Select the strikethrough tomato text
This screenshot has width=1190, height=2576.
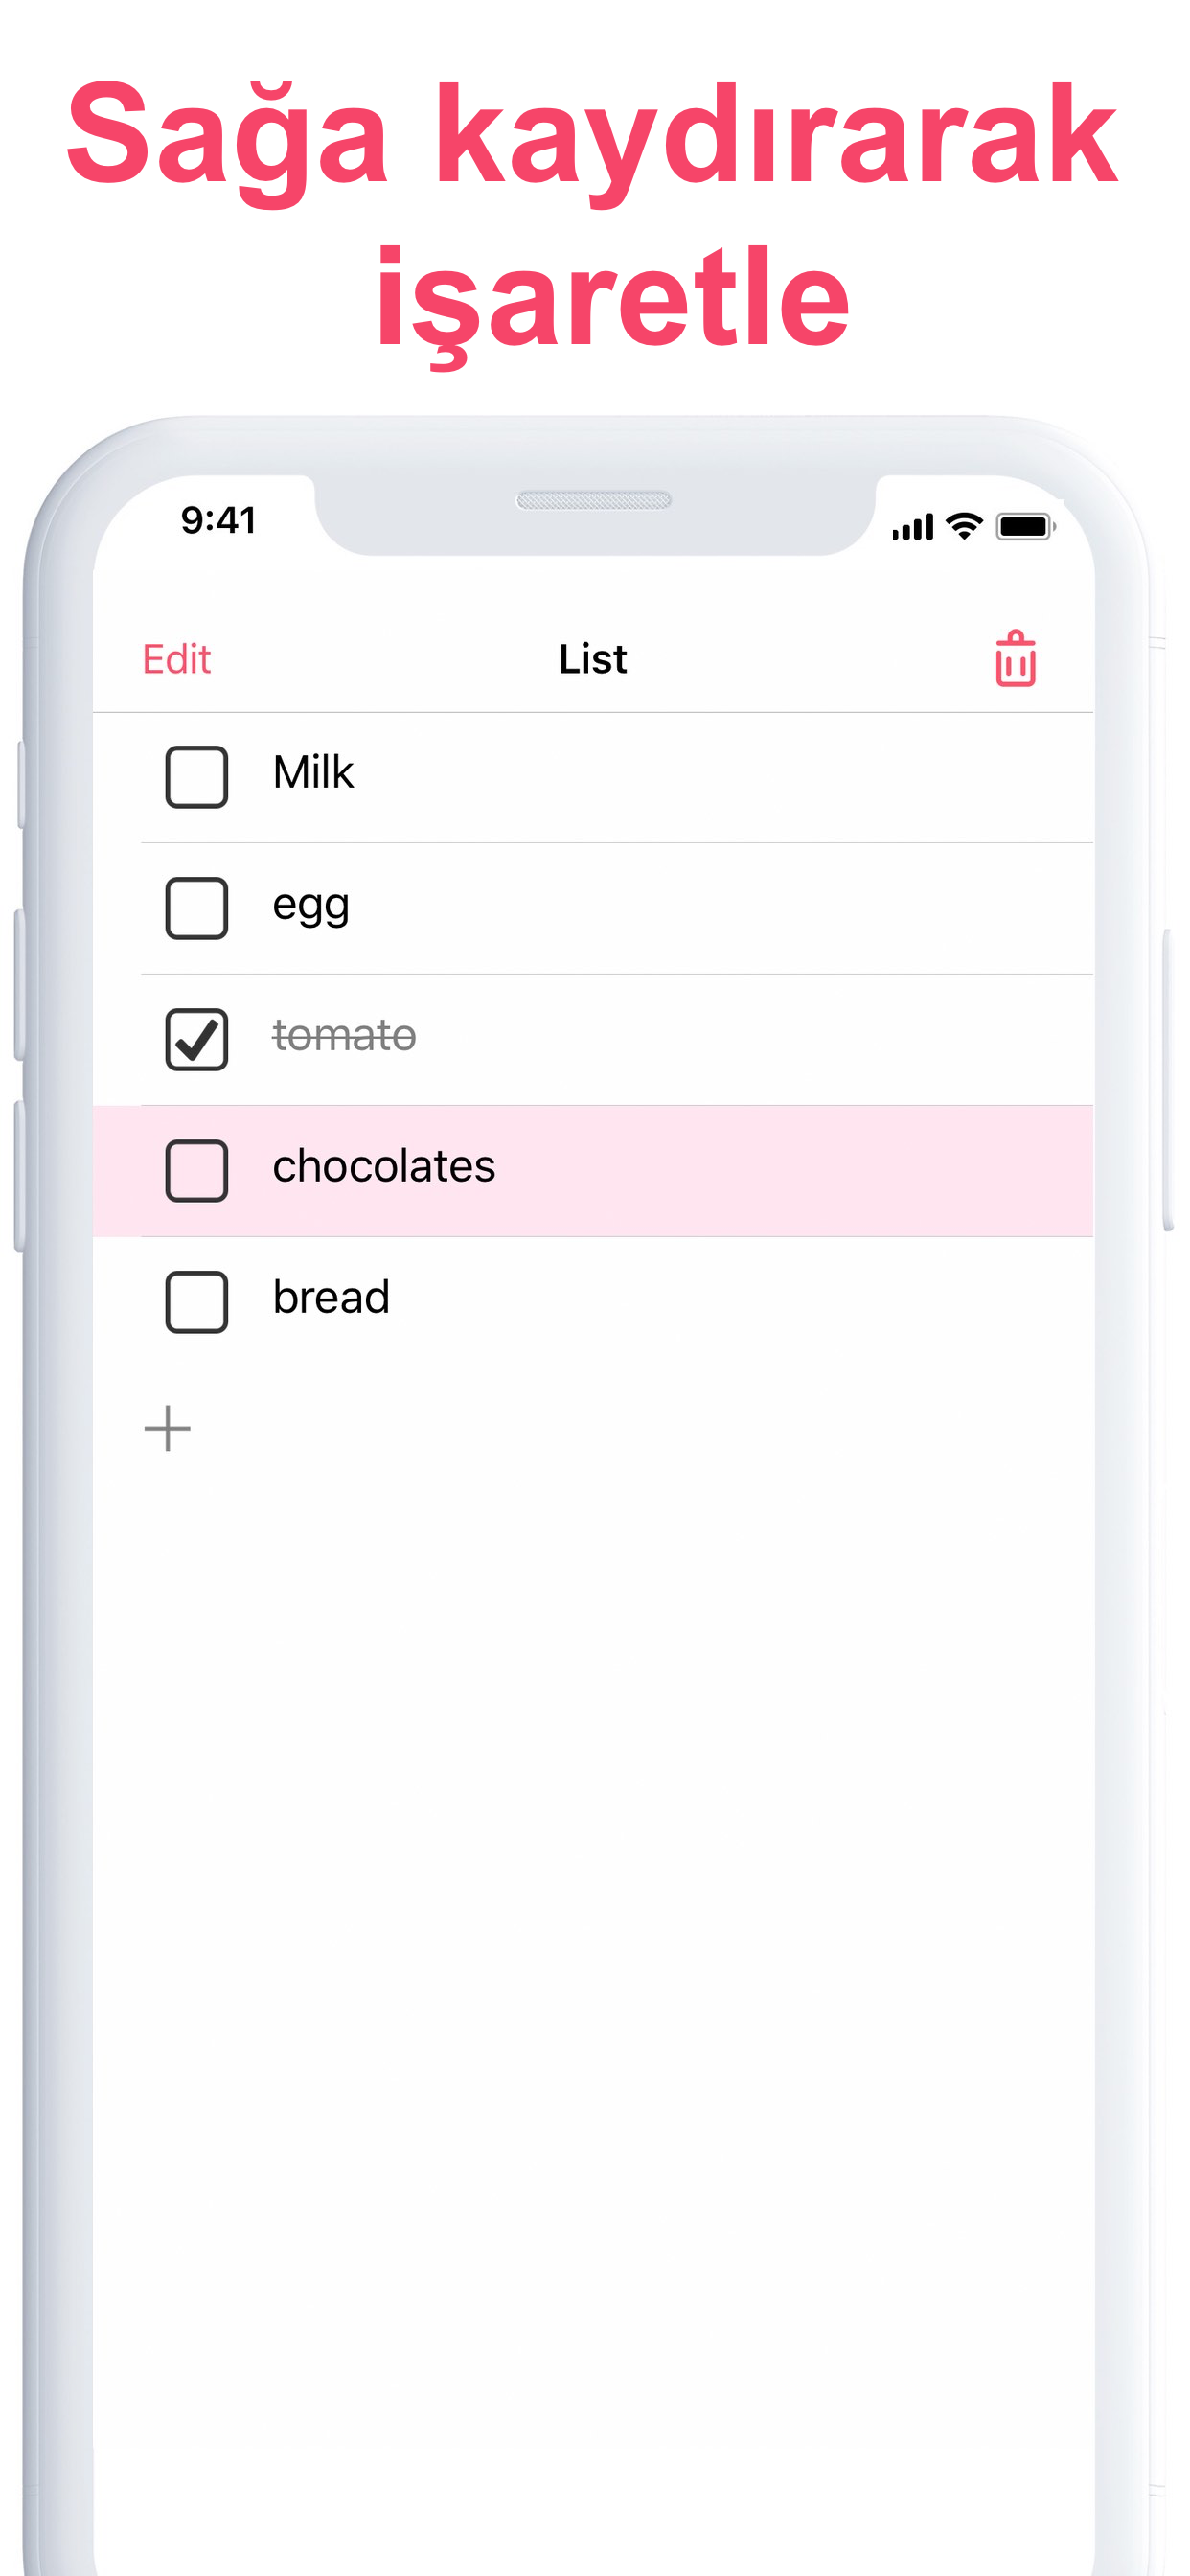click(344, 1035)
